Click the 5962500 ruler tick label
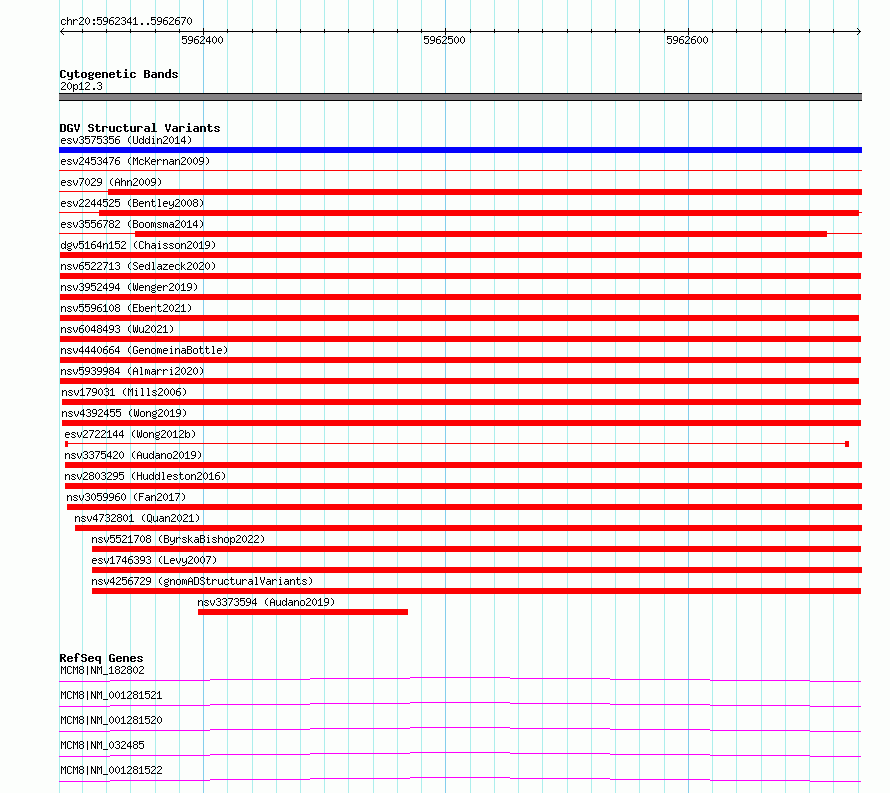The height and width of the screenshot is (793, 890). (444, 40)
